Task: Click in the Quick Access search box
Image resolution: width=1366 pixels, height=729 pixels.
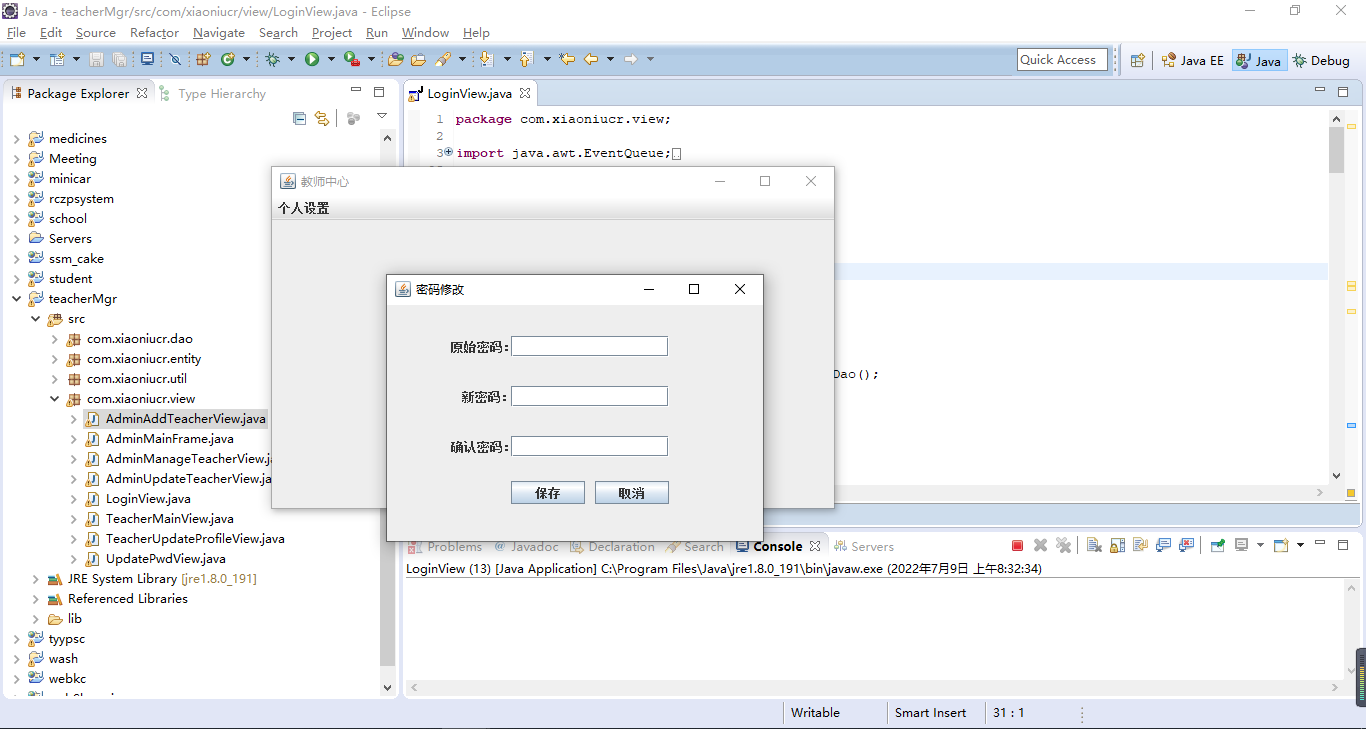Action: pos(1062,60)
